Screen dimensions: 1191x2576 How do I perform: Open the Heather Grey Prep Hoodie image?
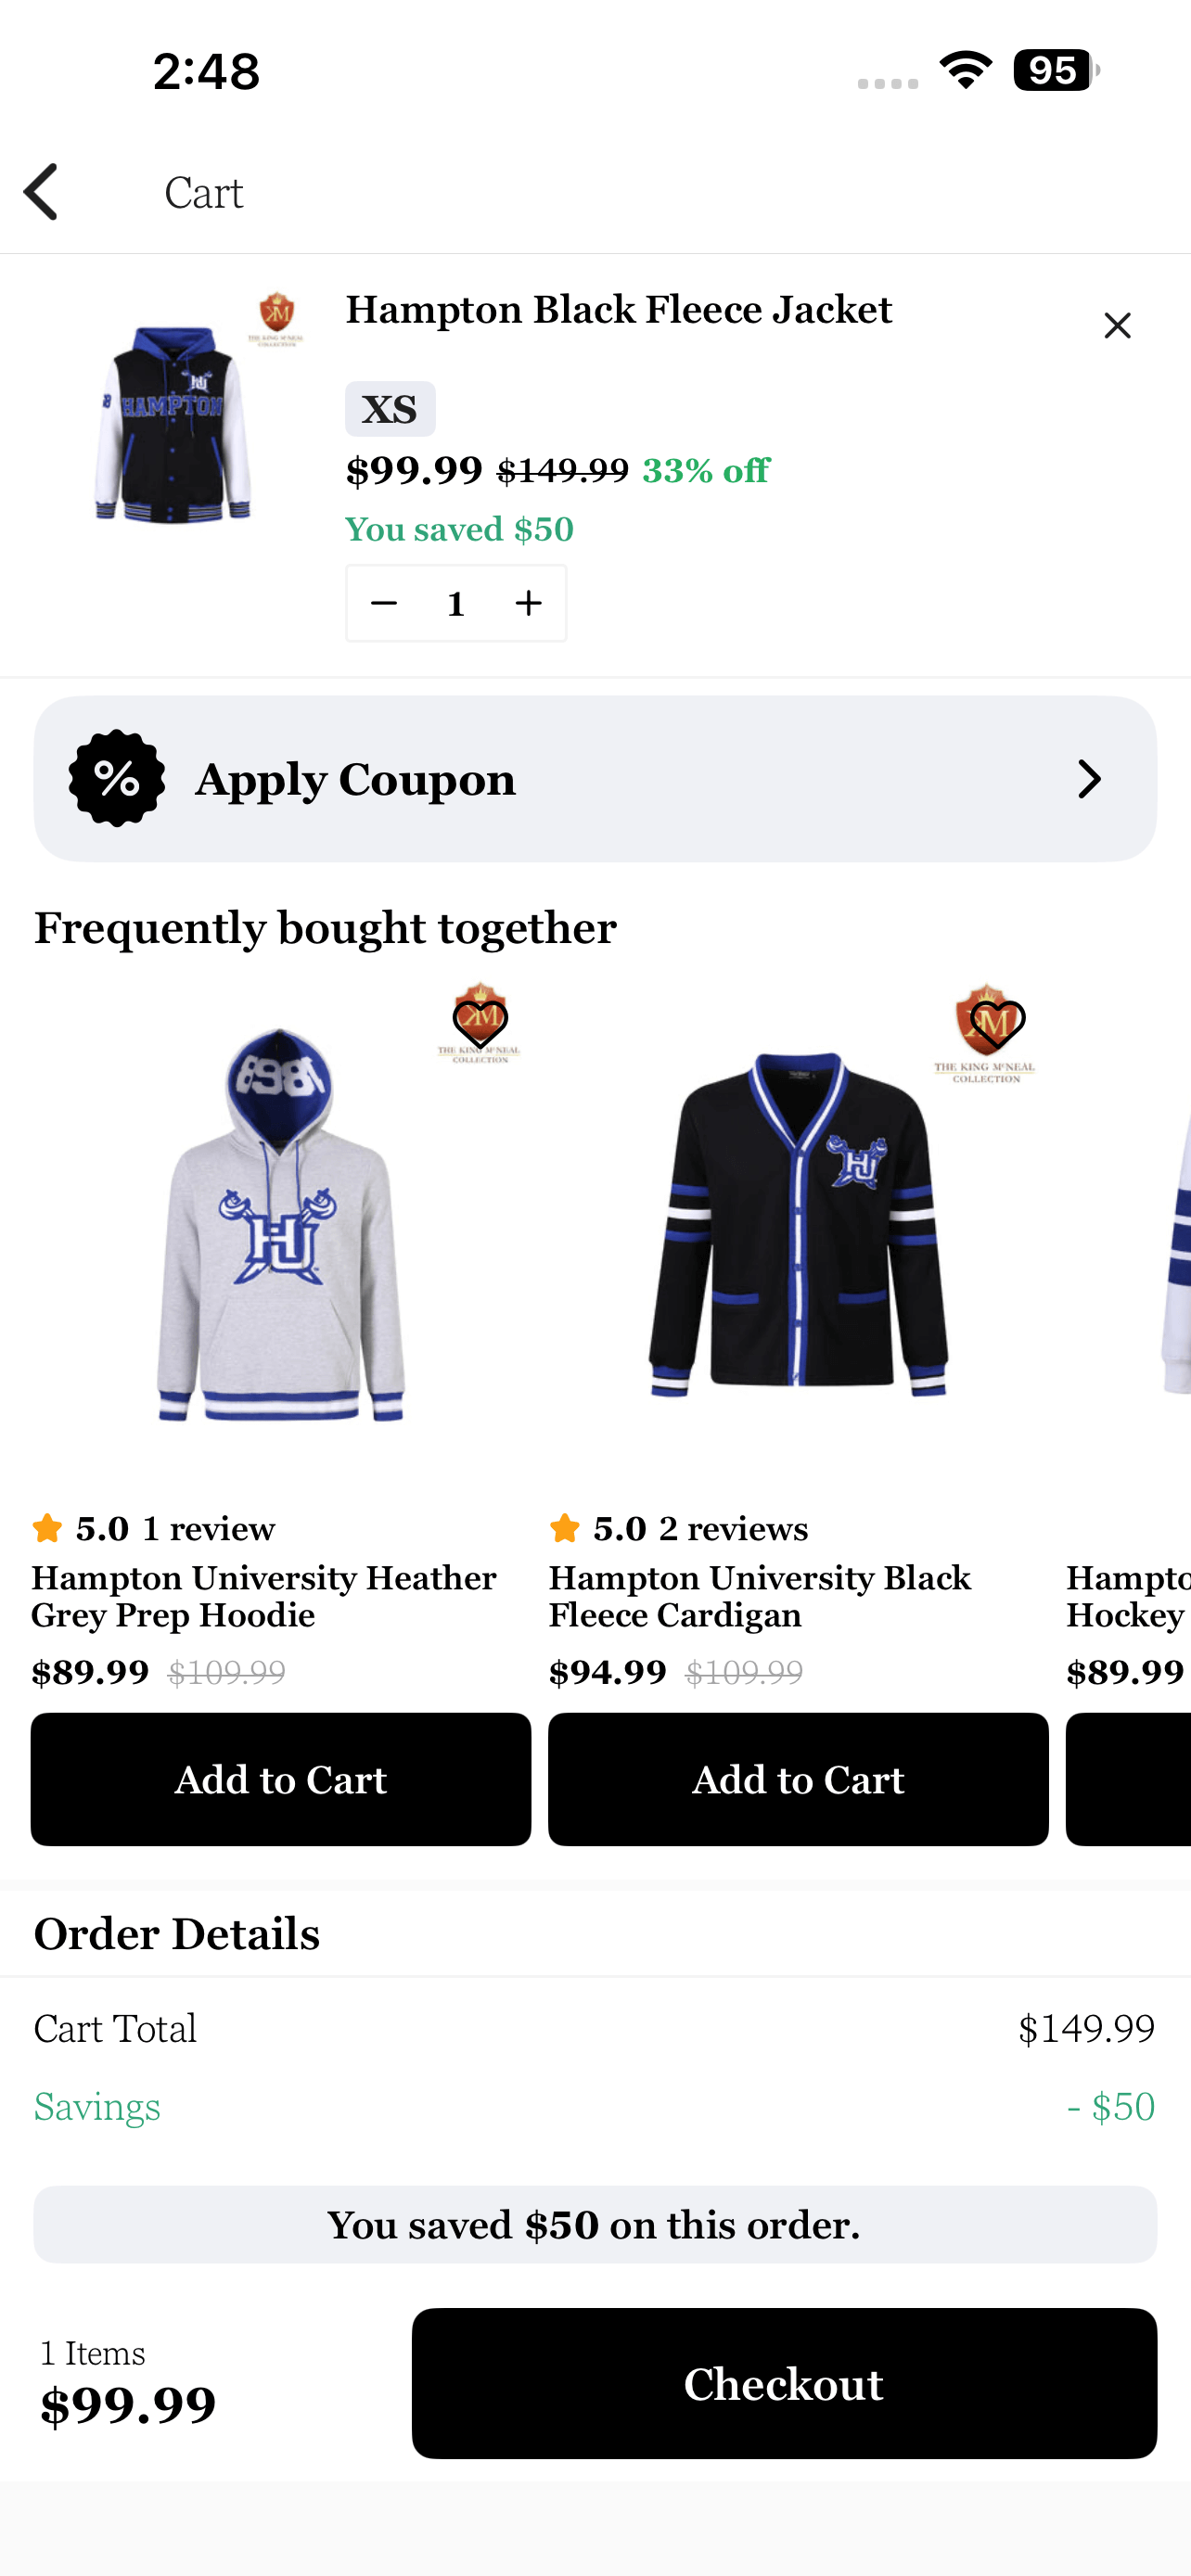coord(280,1230)
